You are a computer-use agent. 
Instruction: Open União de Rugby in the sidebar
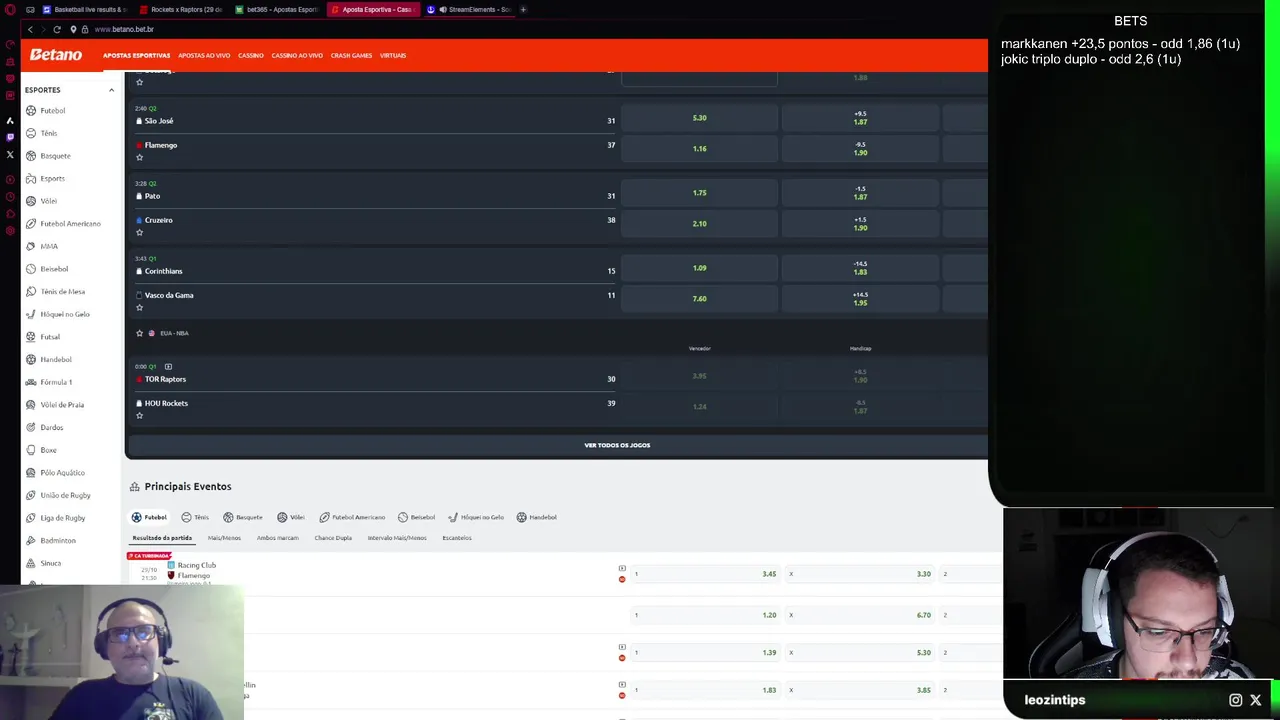click(x=65, y=495)
